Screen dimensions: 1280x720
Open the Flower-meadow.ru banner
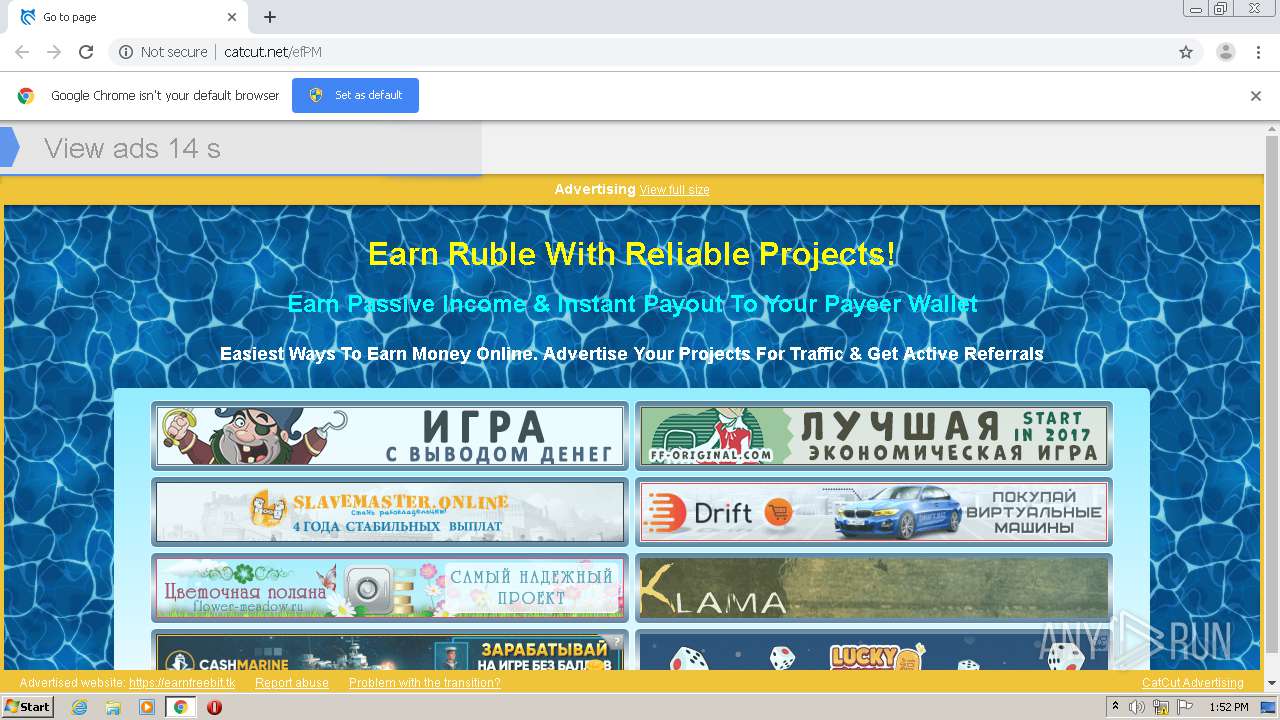pos(390,587)
